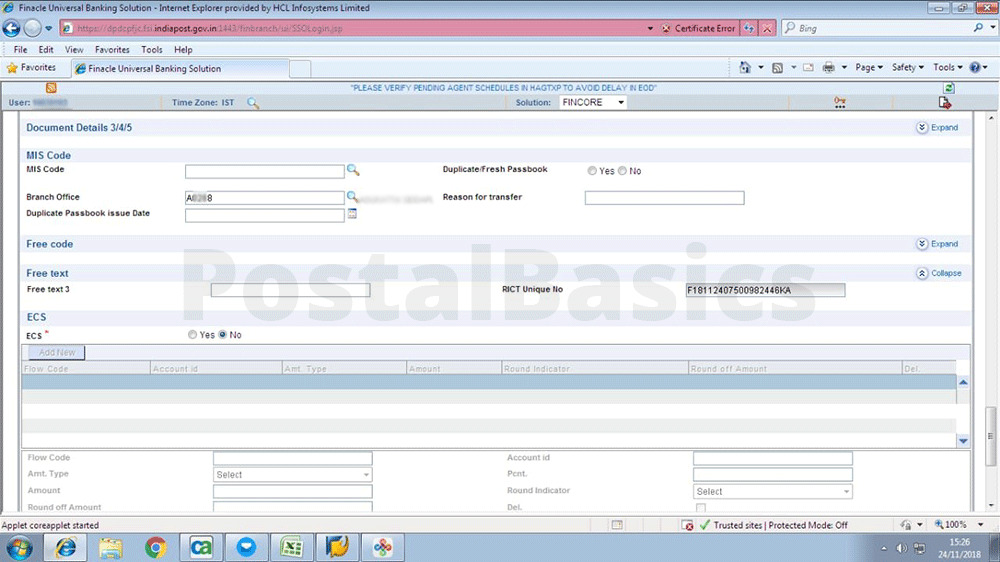Select No for Duplicate/Fresh Passbook
Screen dimensions: 1000x562
click(622, 171)
